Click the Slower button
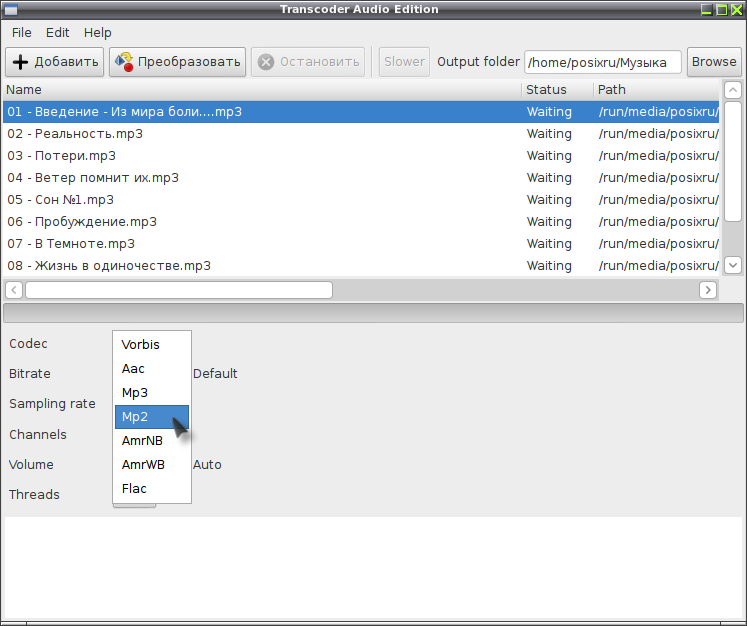 tap(404, 62)
